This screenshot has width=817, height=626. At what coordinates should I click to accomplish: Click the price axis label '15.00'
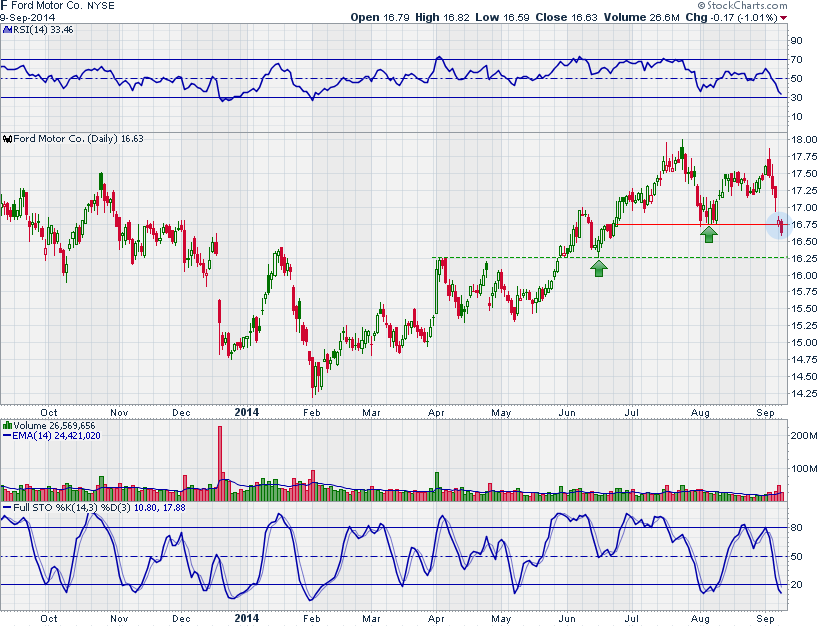pos(803,342)
